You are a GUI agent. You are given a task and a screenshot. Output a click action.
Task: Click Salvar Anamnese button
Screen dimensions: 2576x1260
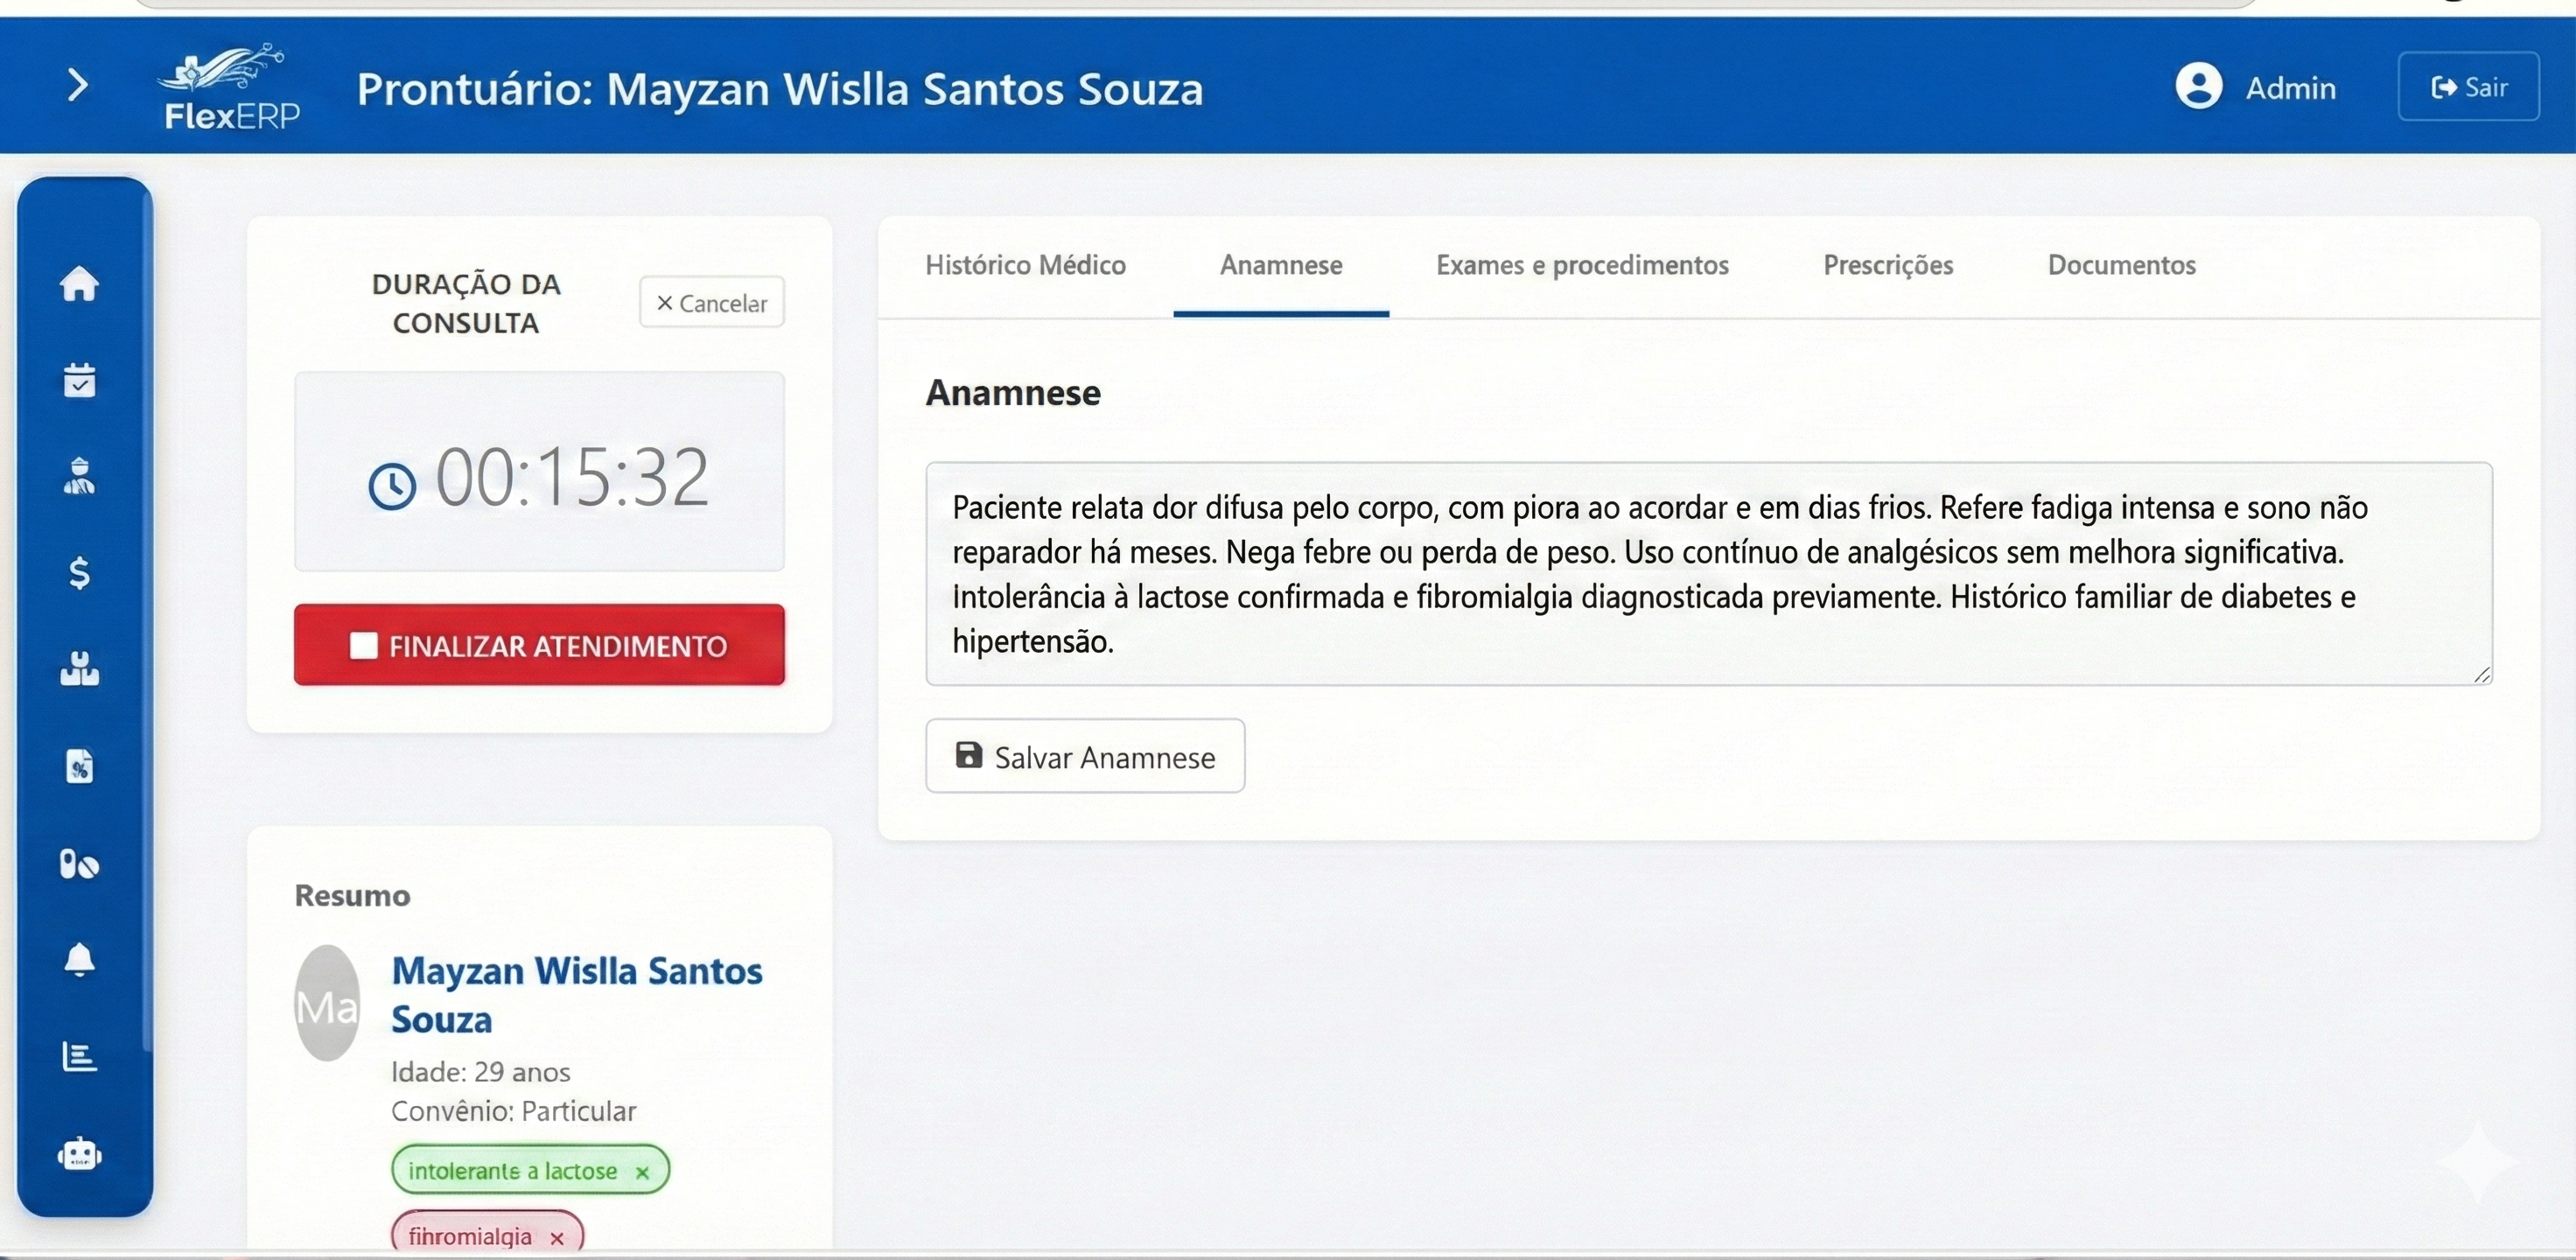pyautogui.click(x=1085, y=757)
